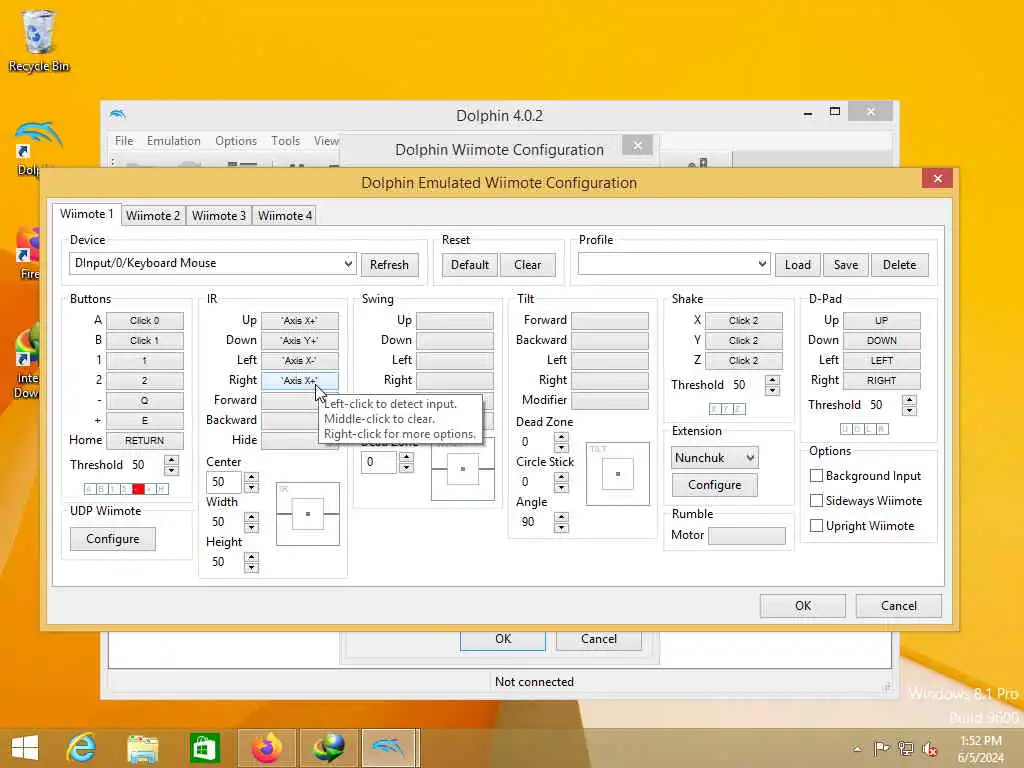
Task: Launch Internet Explorer from taskbar
Action: (x=81, y=748)
